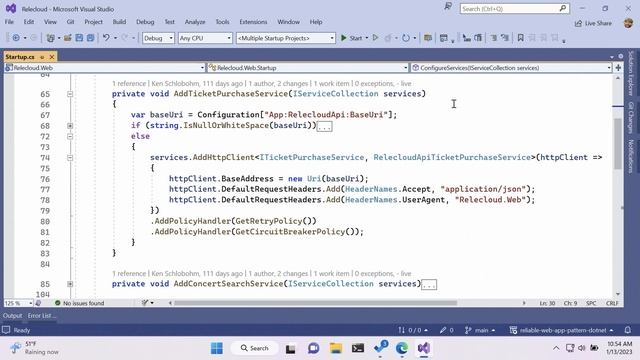Click the user account avatar
Screen dimensions: 640x360
(x=628, y=23)
